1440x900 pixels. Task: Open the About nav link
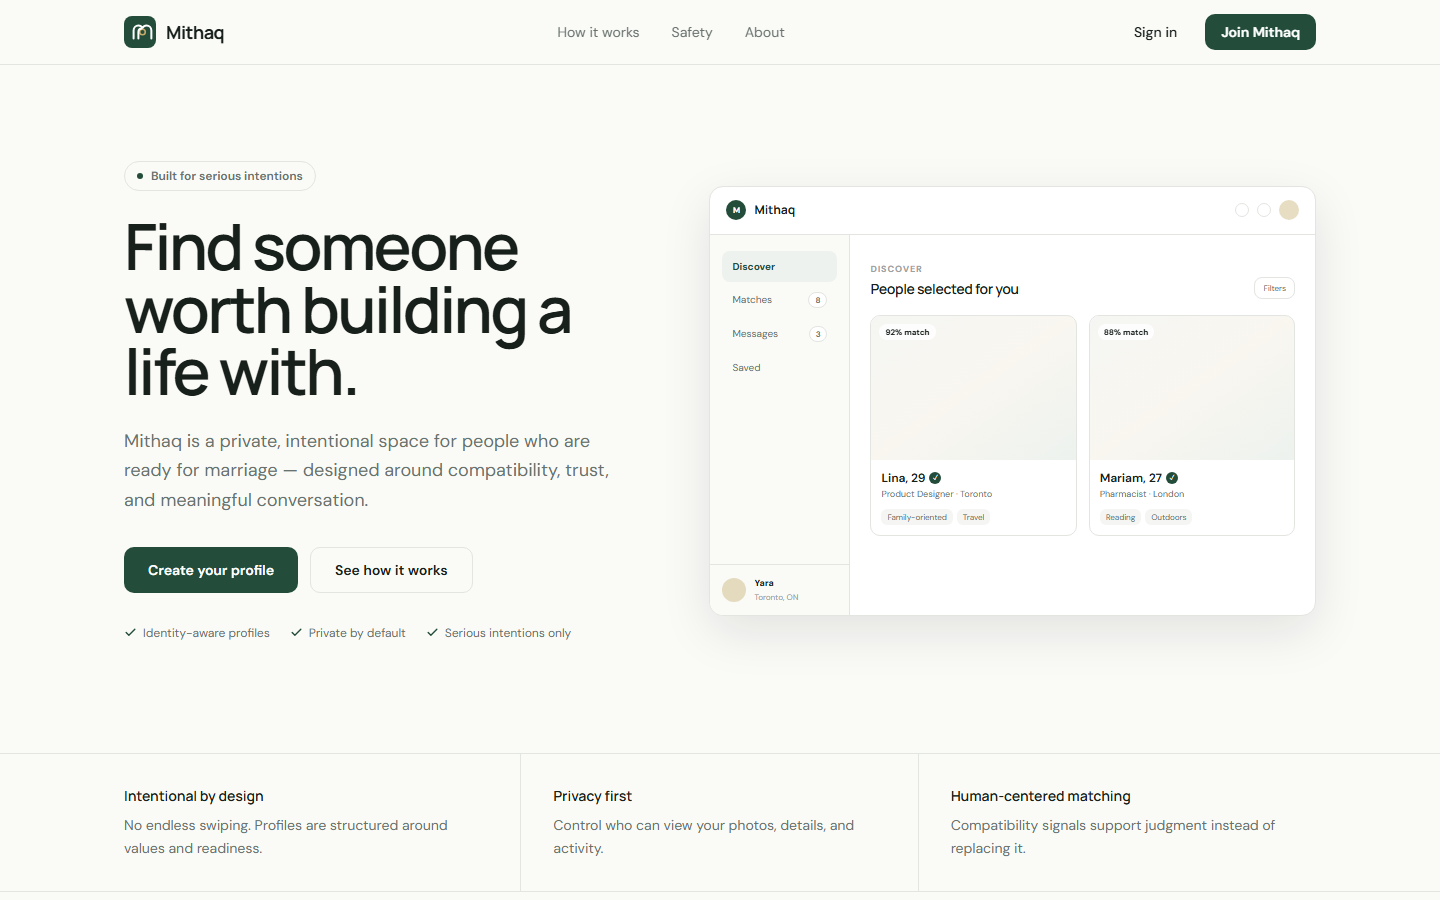[765, 32]
